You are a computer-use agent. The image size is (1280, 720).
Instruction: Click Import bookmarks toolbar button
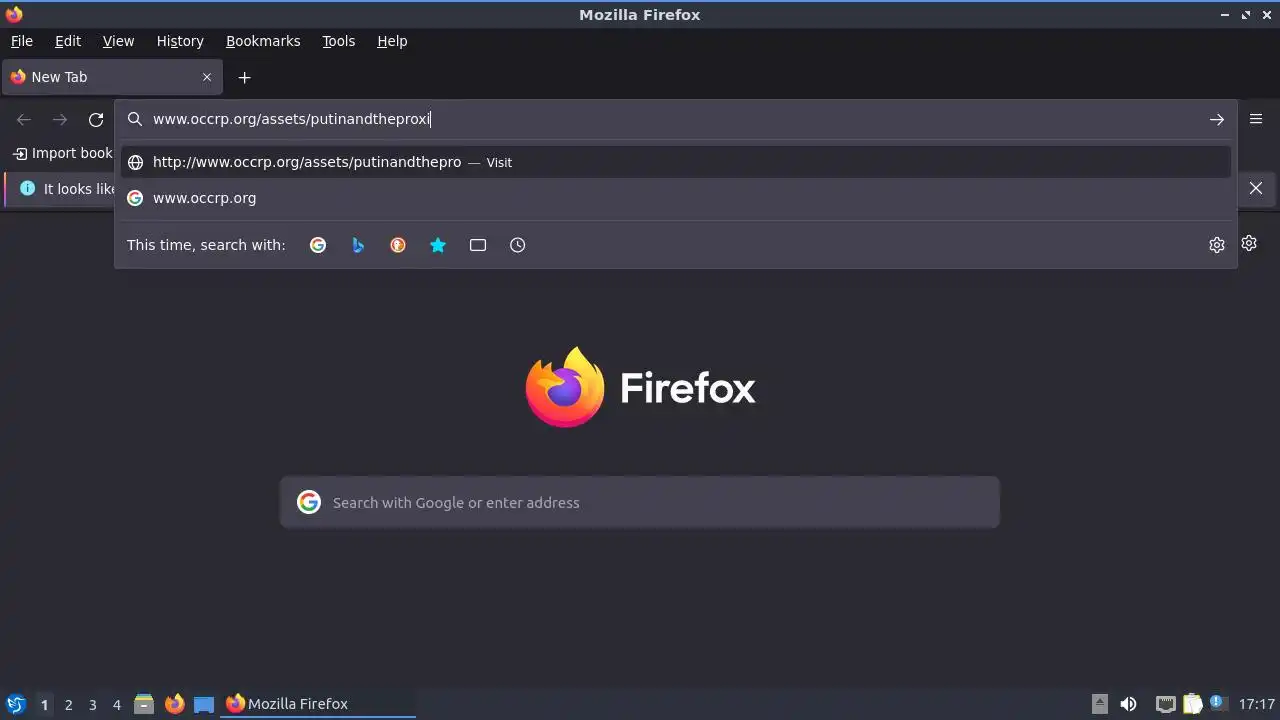[x=62, y=153]
